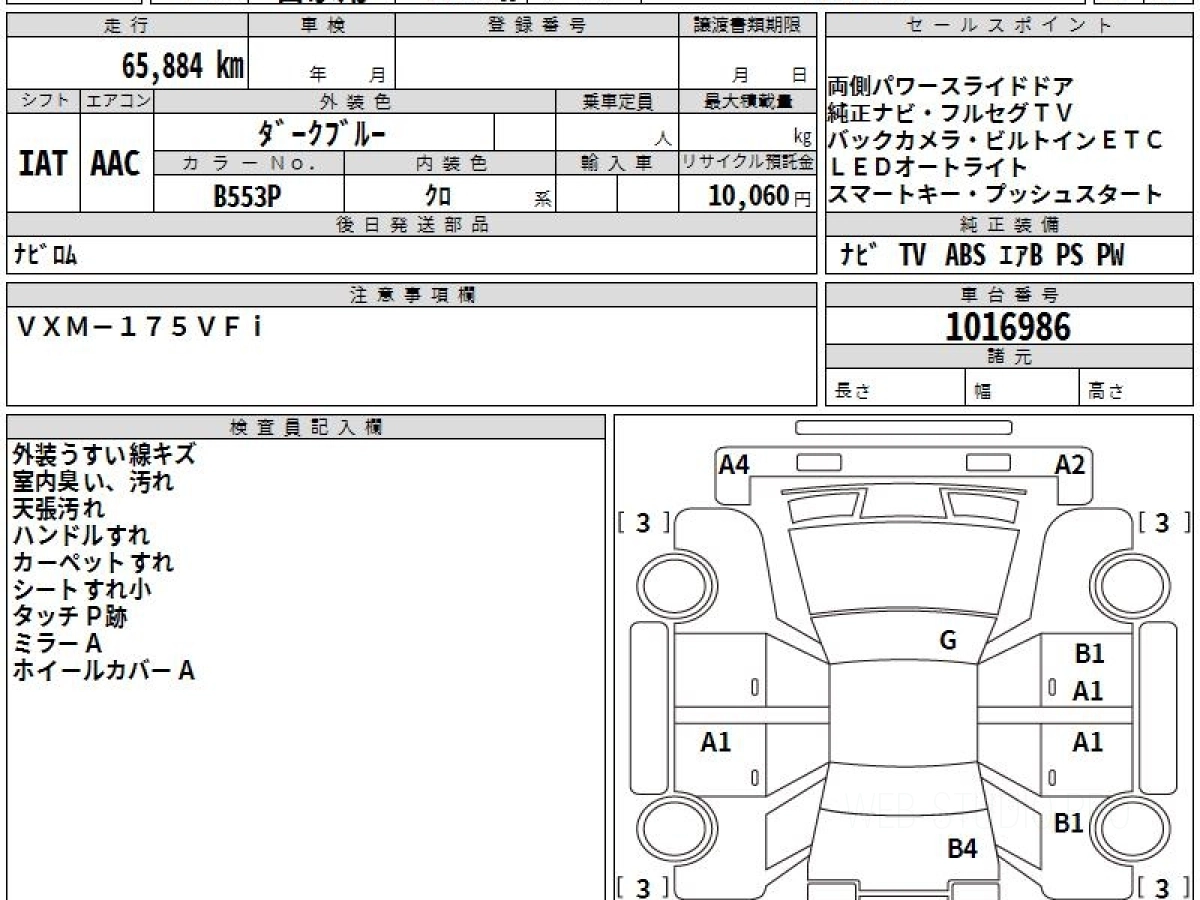Click the ミラーA note
The height and width of the screenshot is (900, 1200).
[58, 644]
